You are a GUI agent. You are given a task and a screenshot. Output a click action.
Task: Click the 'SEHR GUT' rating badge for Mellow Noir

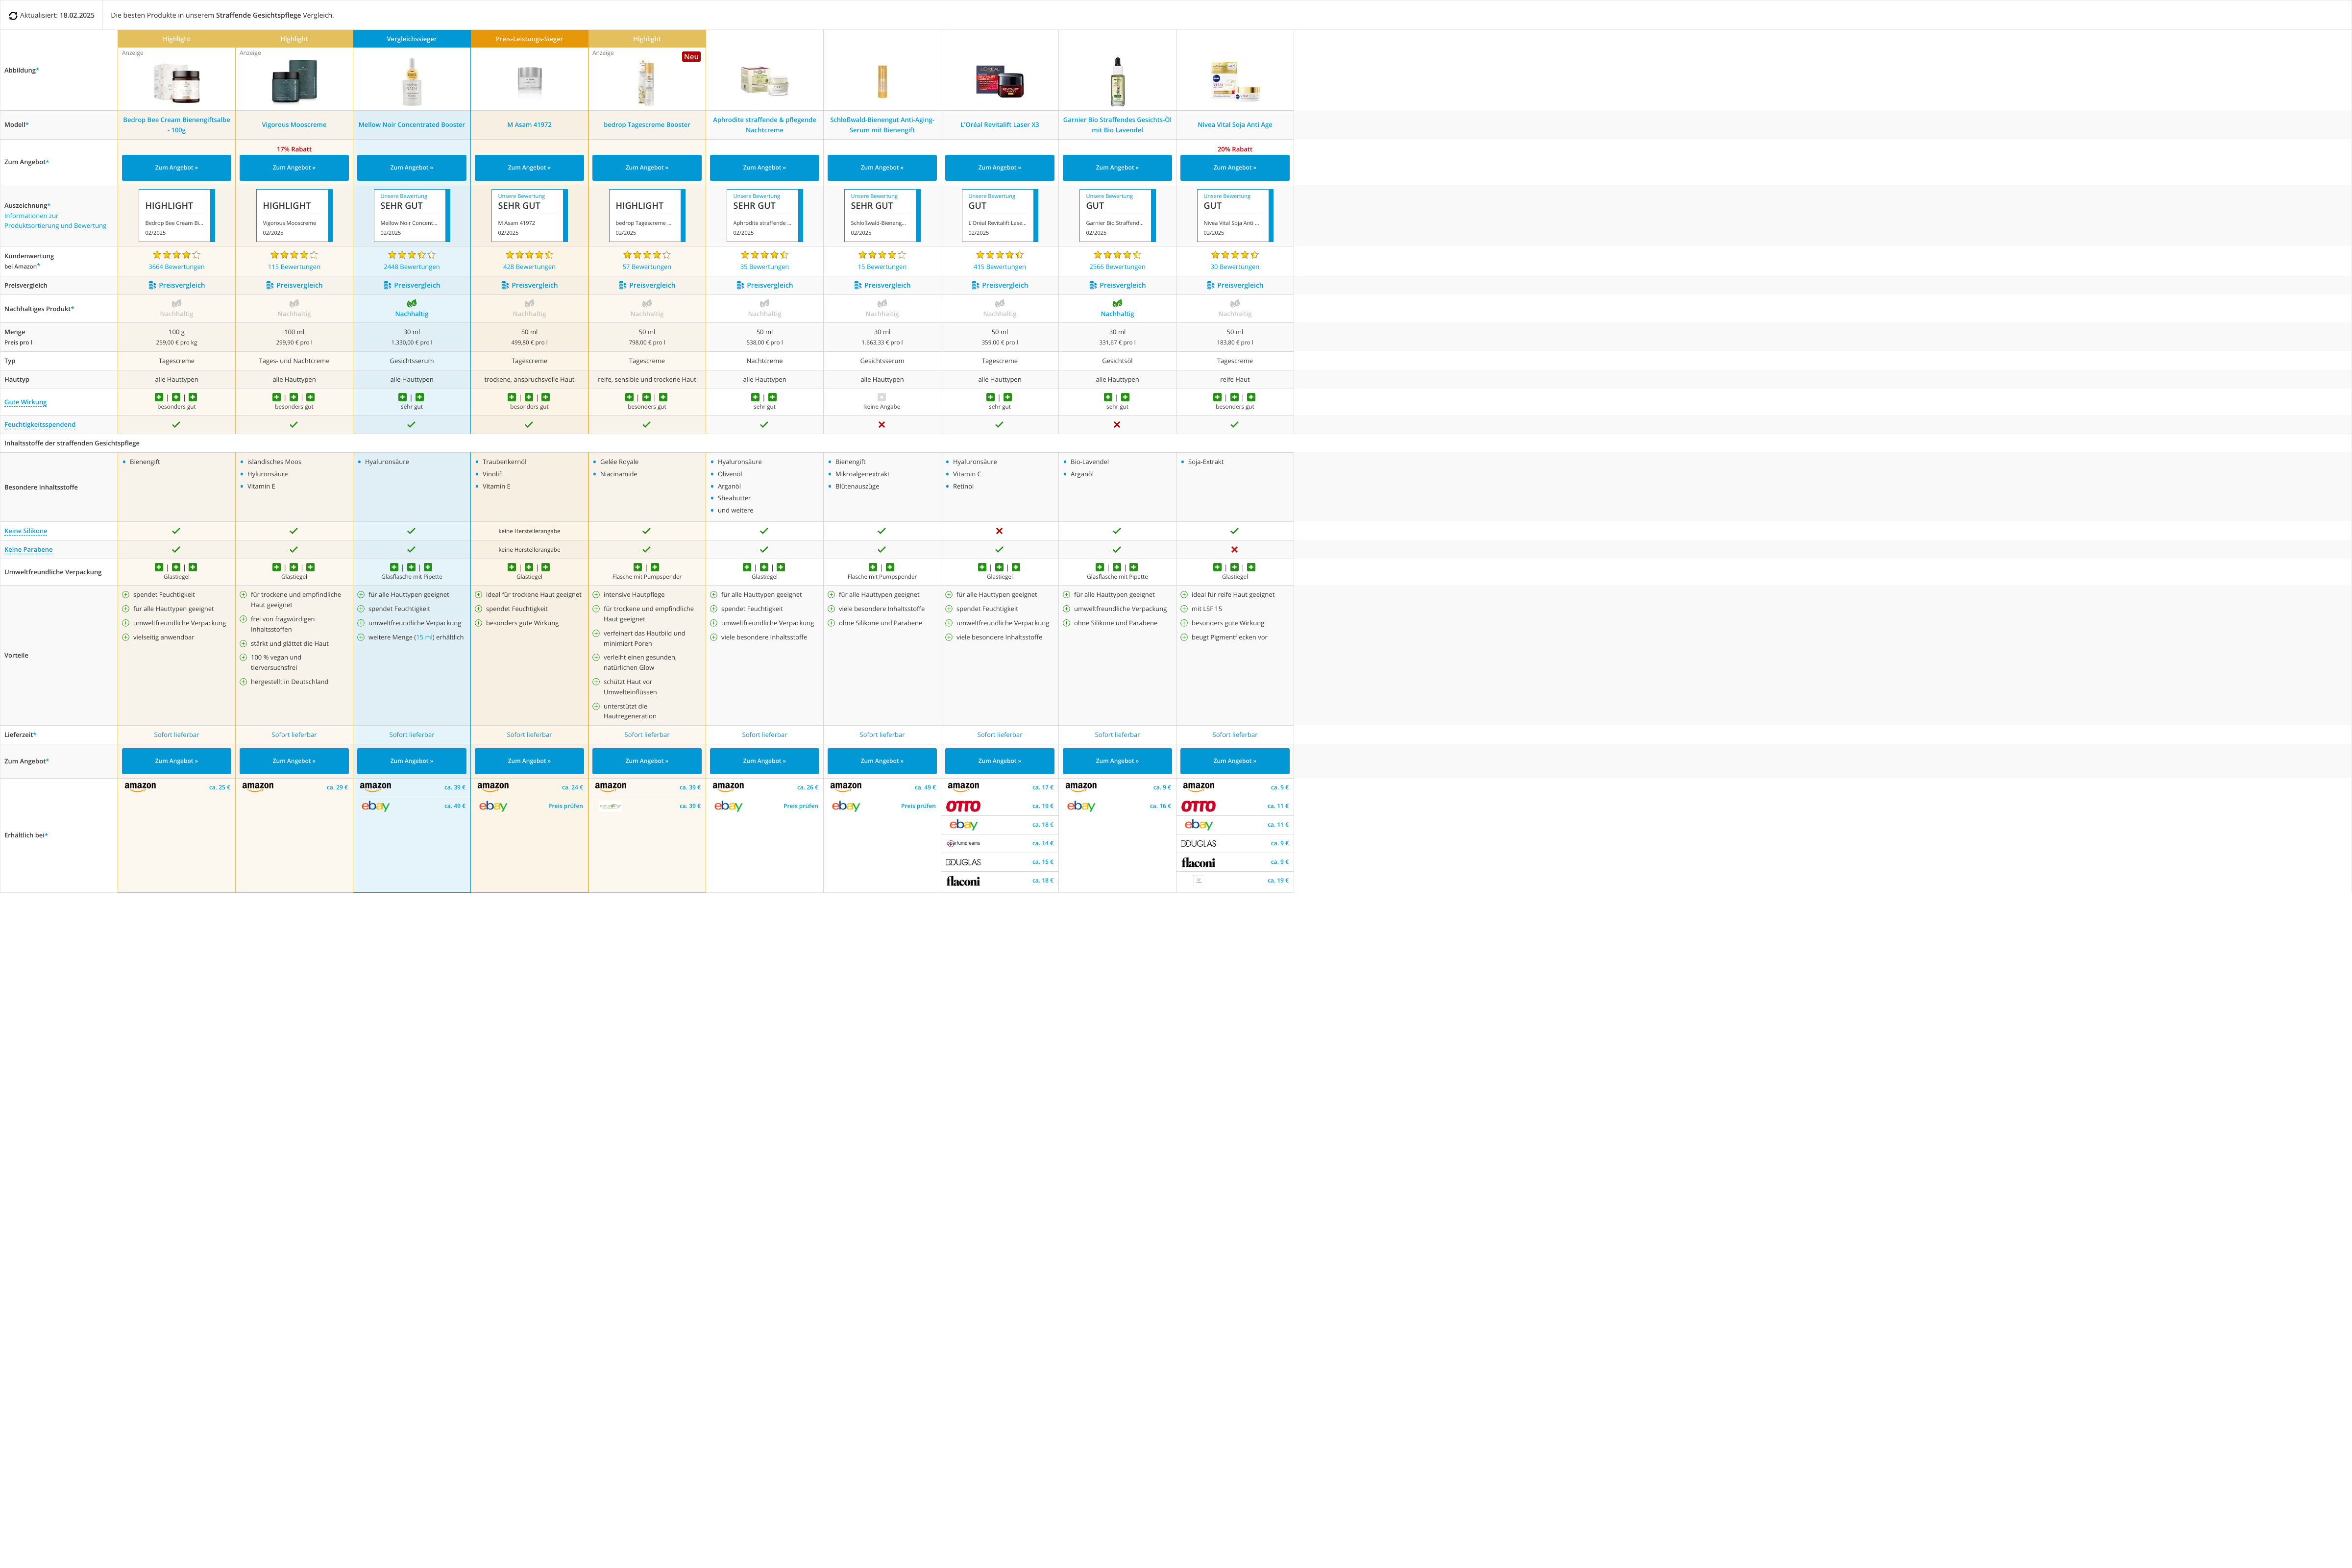(412, 216)
